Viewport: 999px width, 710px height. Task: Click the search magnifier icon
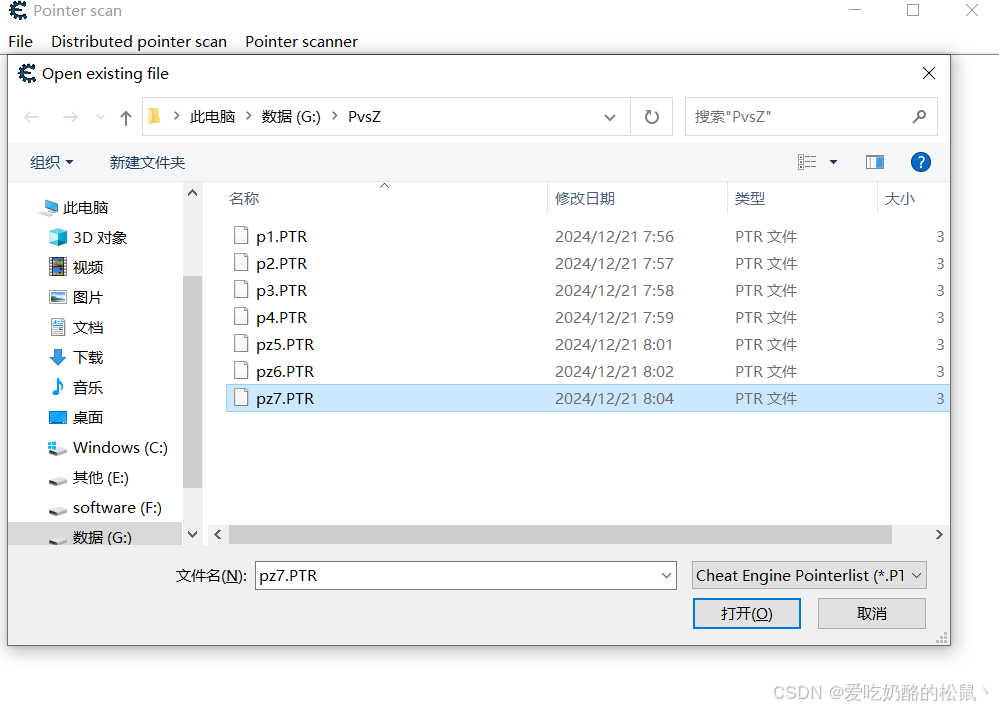919,117
